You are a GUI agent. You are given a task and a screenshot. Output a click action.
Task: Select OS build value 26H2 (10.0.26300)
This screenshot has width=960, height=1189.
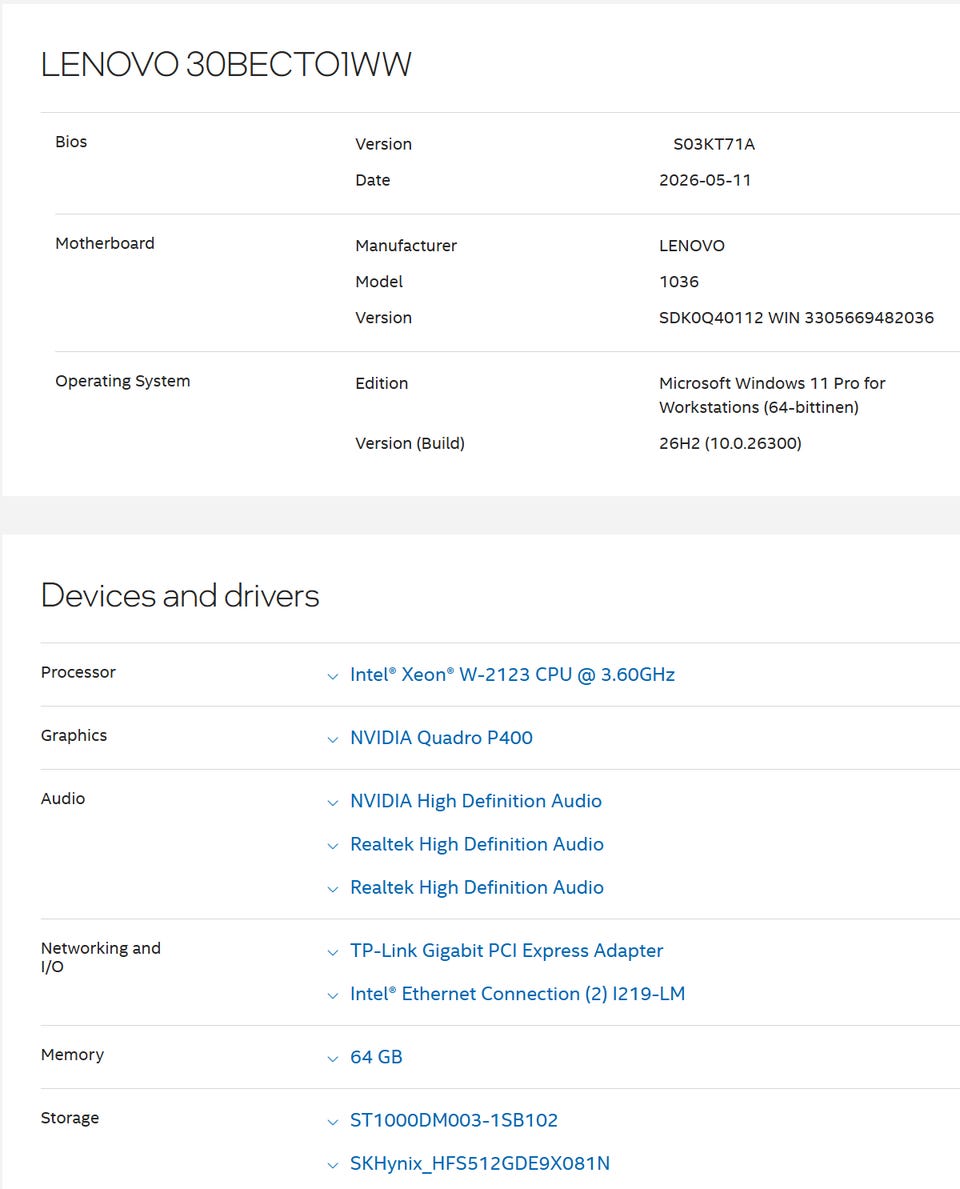[729, 443]
